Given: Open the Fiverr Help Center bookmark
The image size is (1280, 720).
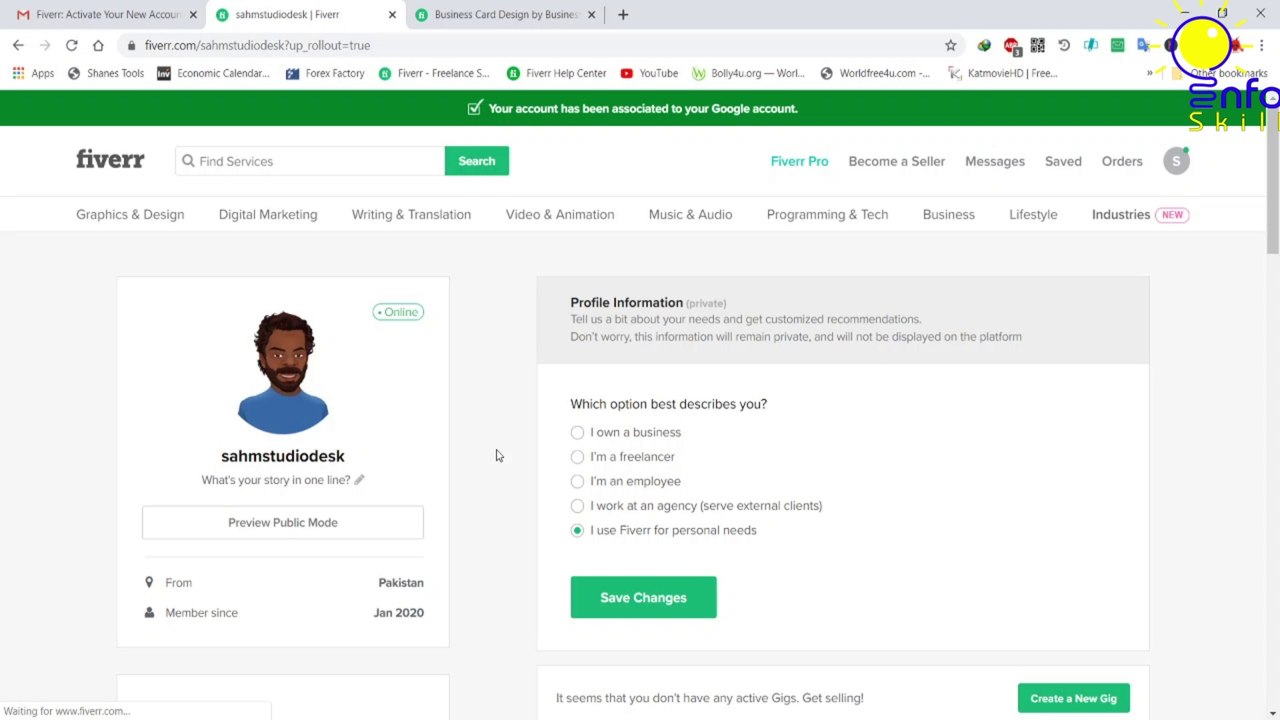Looking at the screenshot, I should 556,73.
